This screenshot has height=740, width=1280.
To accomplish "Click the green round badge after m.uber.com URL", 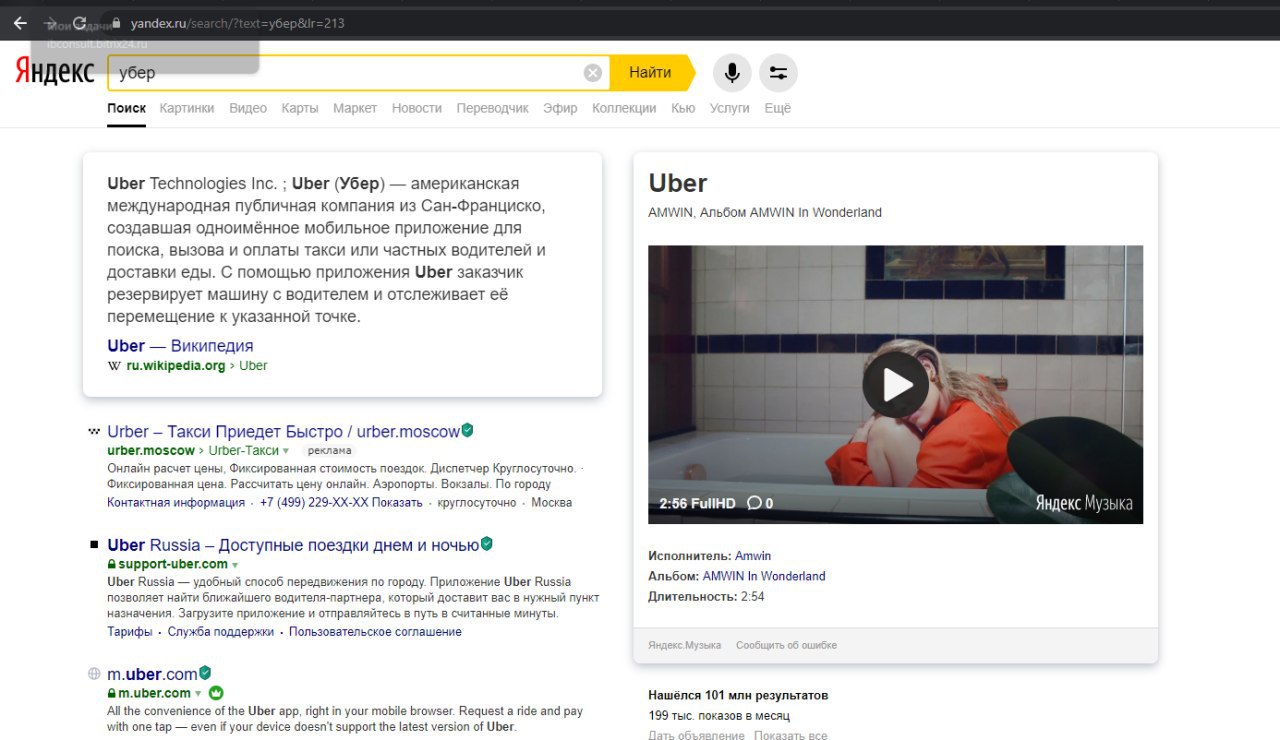I will (216, 693).
